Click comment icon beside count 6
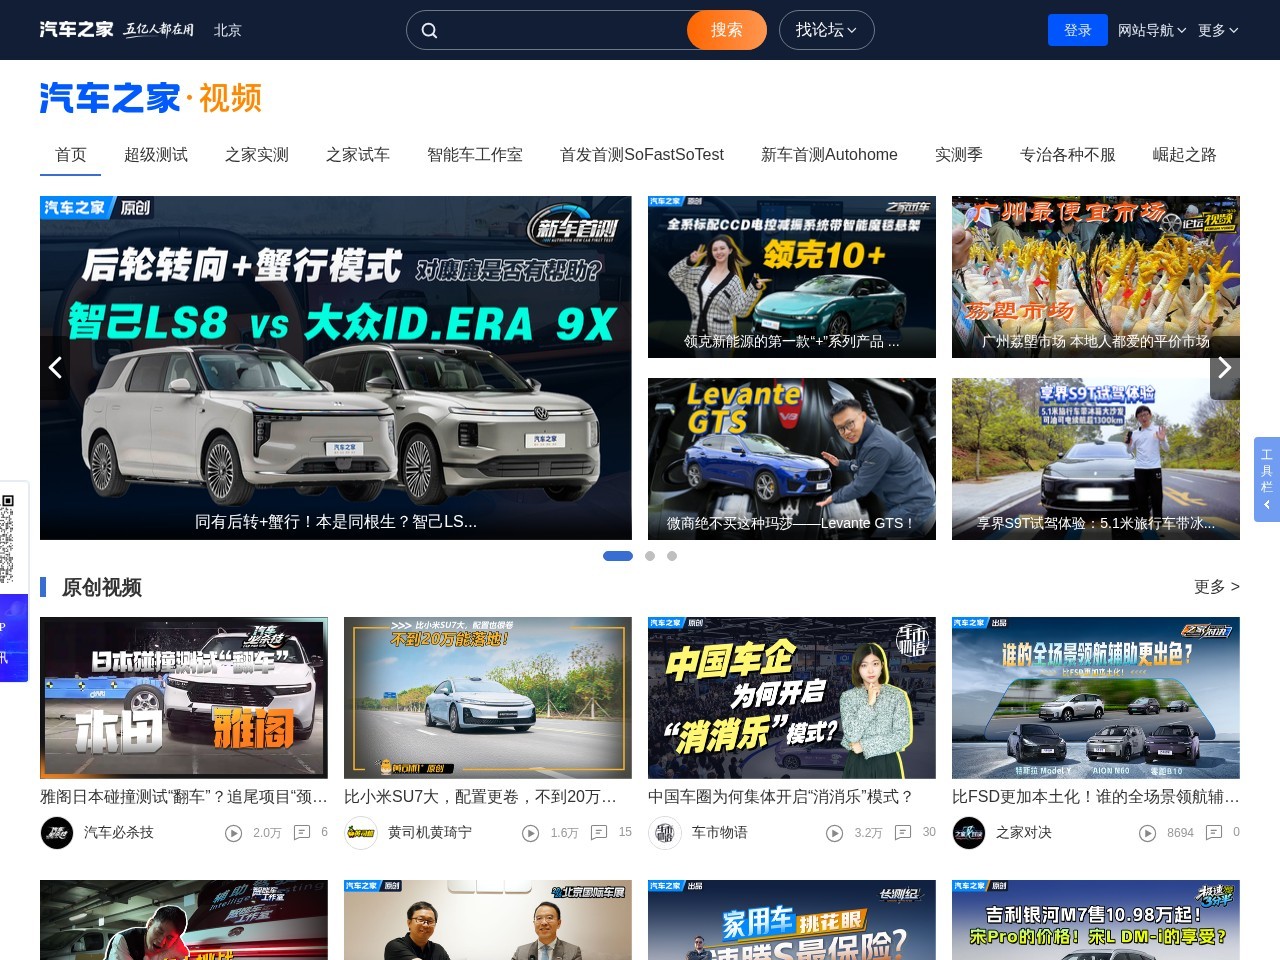This screenshot has width=1280, height=960. 302,832
